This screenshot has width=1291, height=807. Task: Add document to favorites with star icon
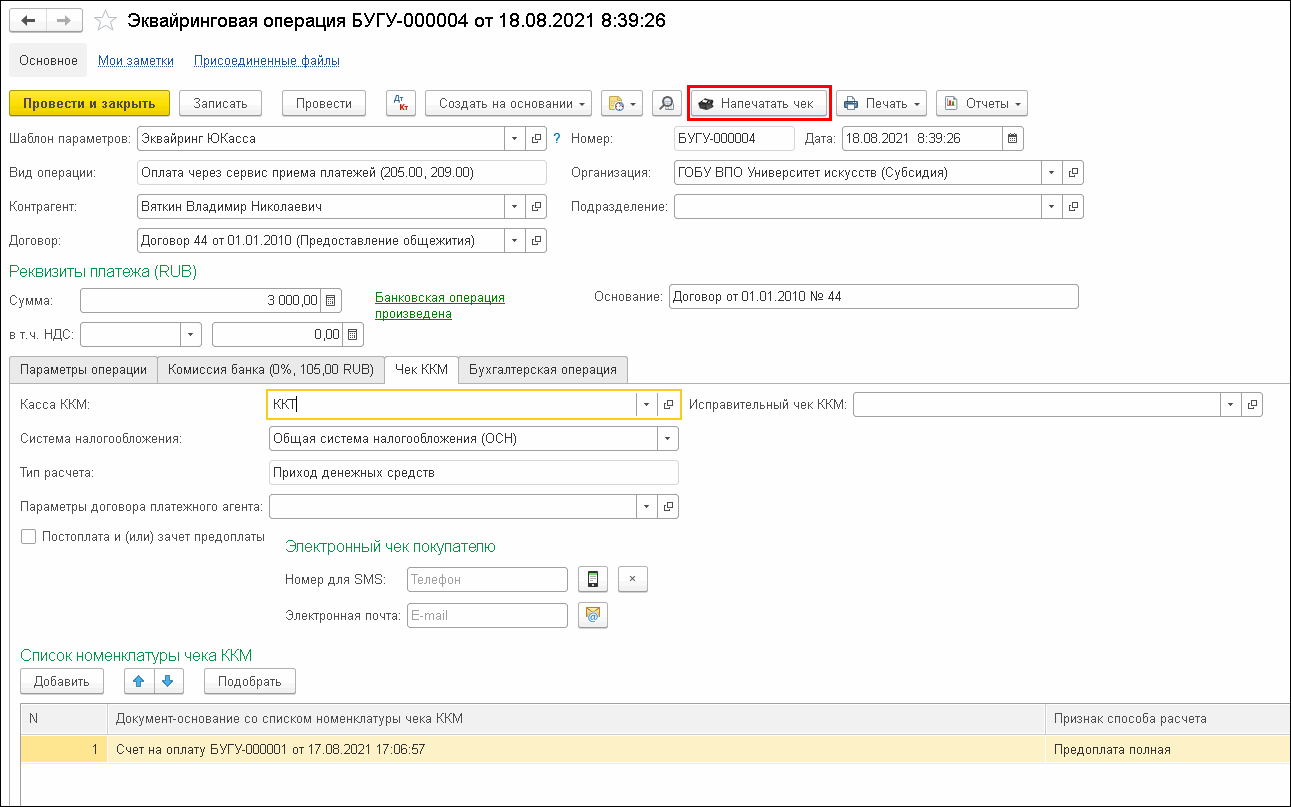(x=103, y=20)
